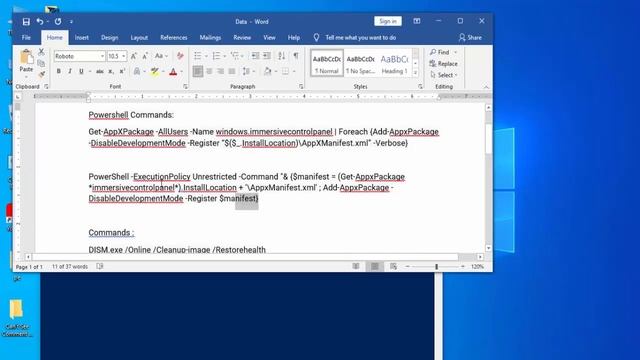Screen dimensions: 640x360
Task: Toggle Print Layout view
Action: point(375,267)
